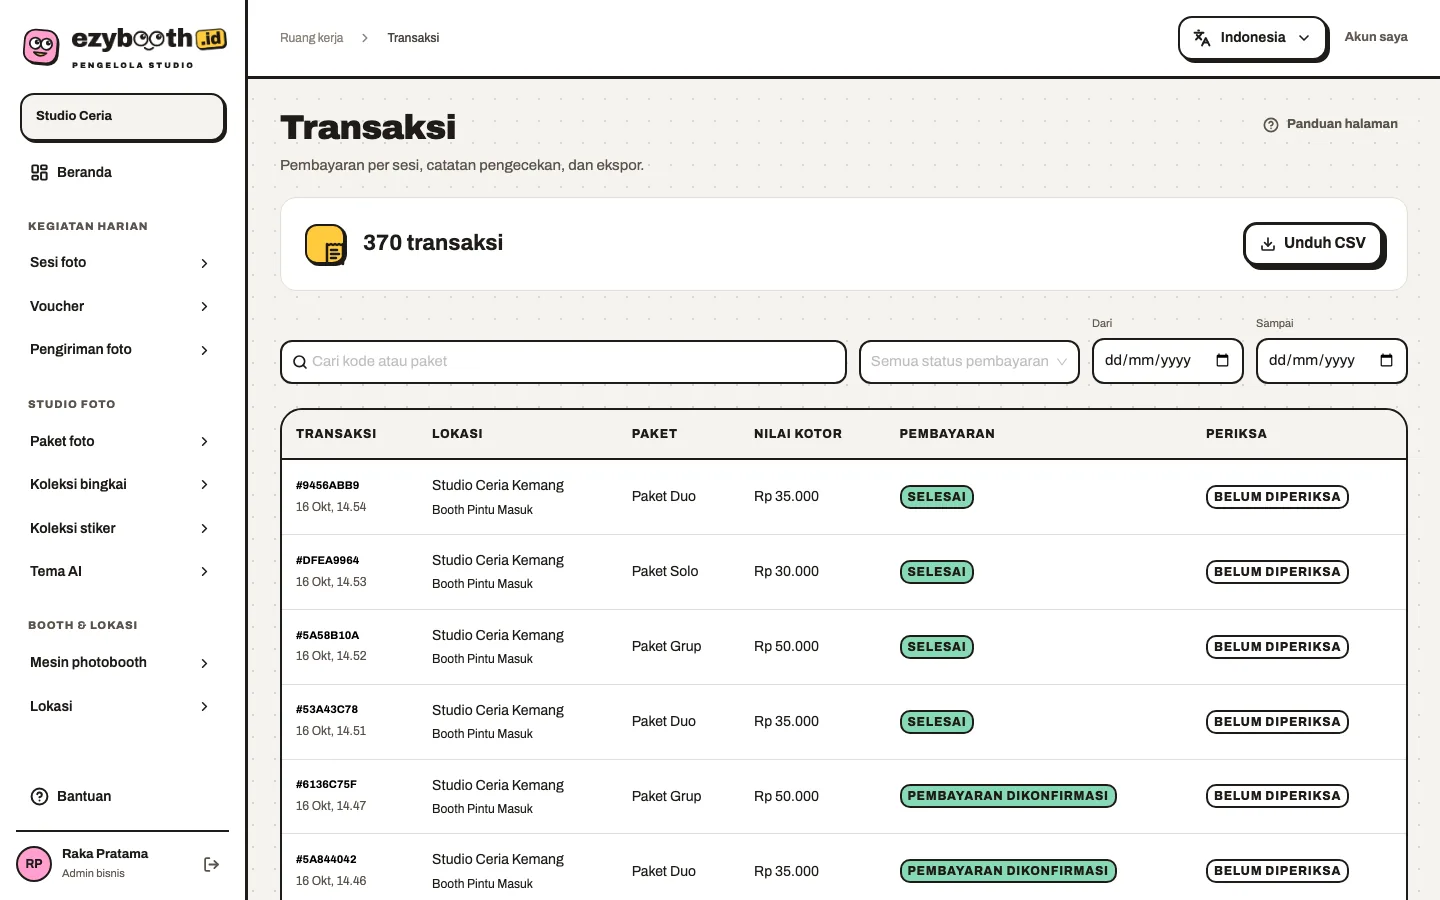
Task: Click the Studio Ceria studio selector
Action: pyautogui.click(x=123, y=117)
